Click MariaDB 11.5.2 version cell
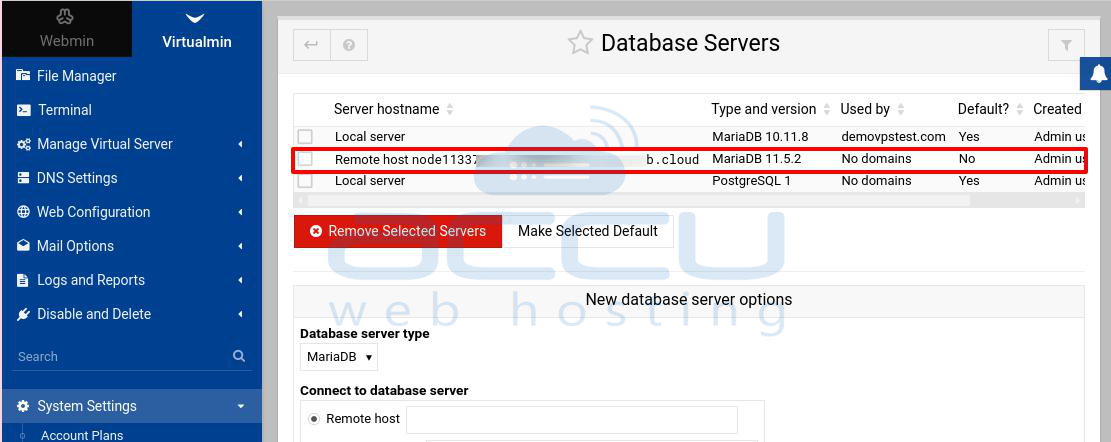1111x442 pixels. tap(756, 159)
